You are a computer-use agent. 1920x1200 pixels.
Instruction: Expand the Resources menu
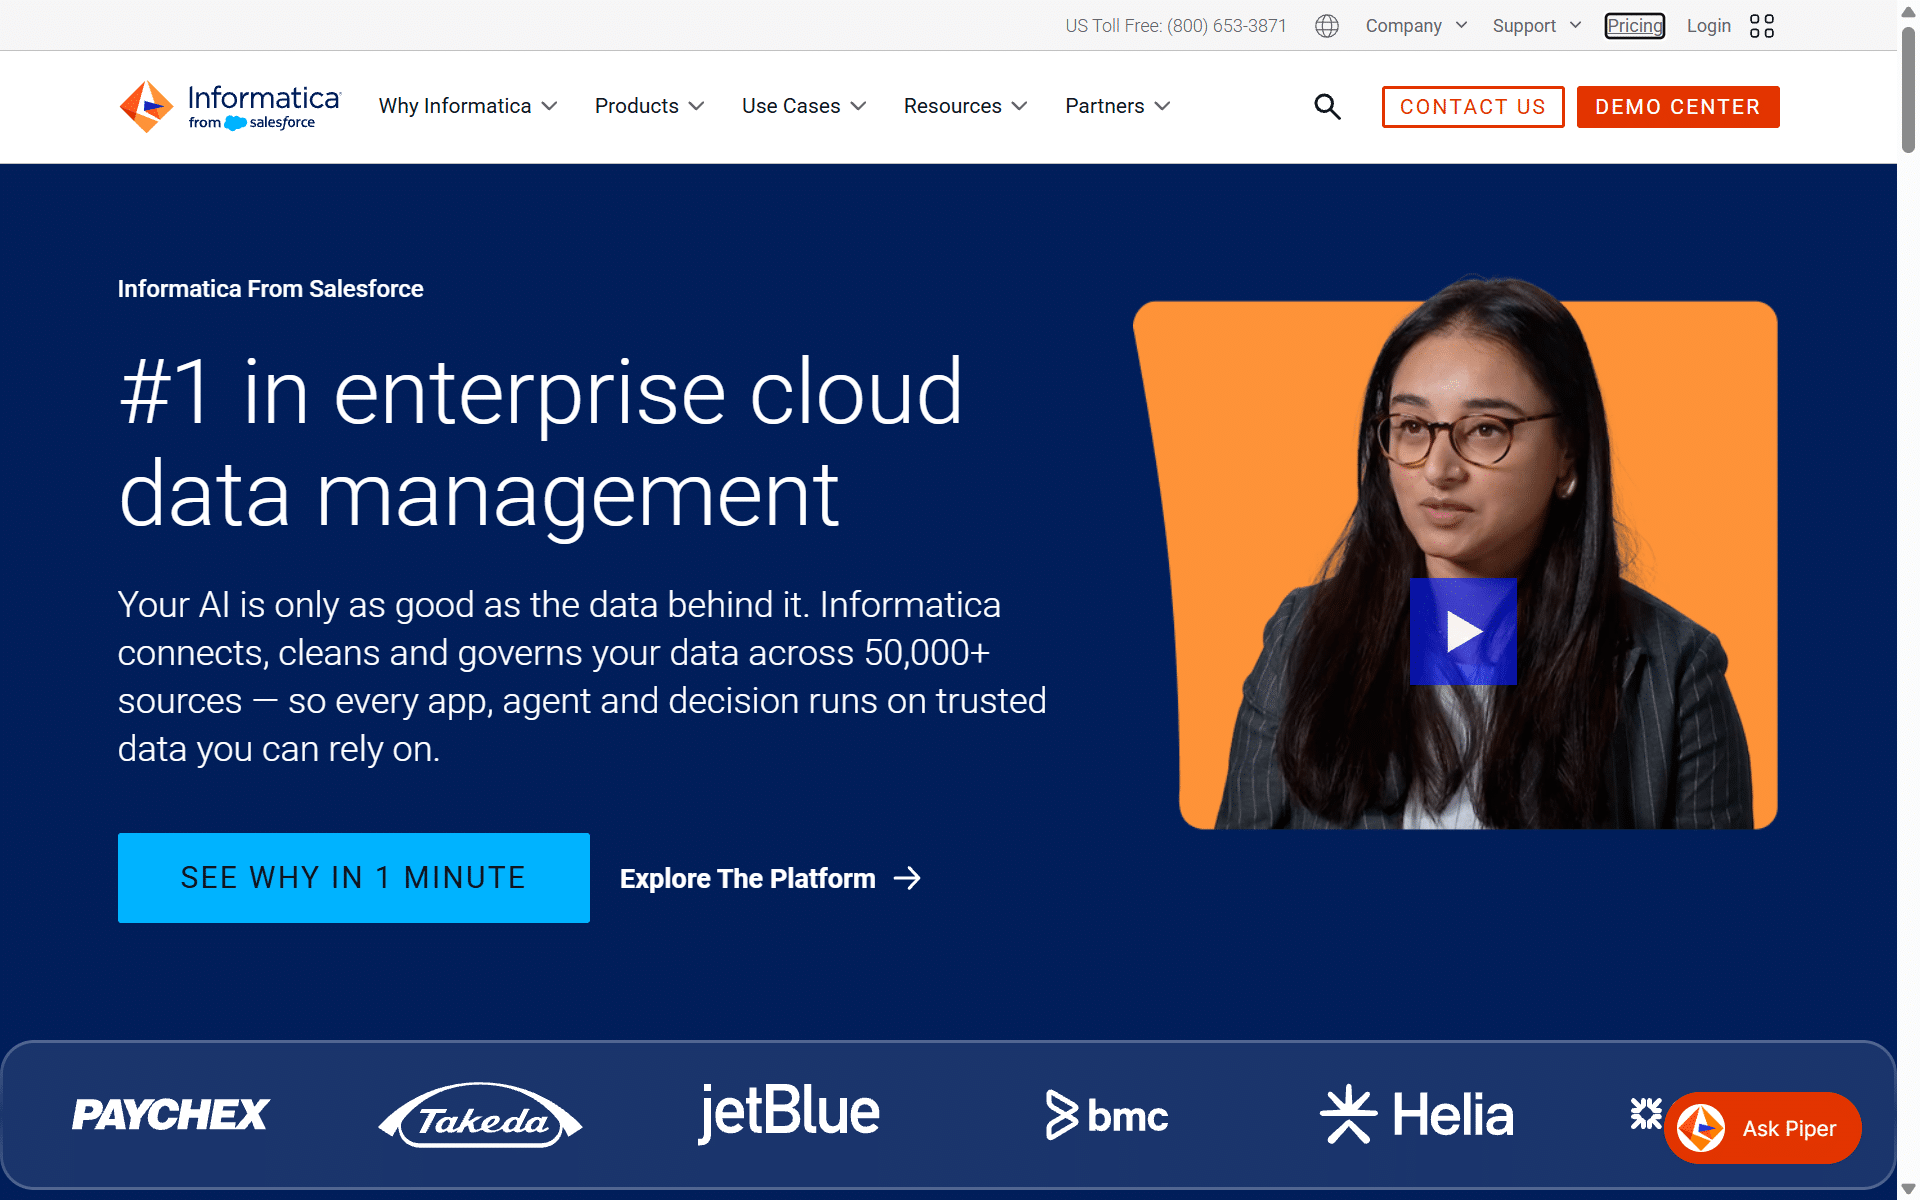966,106
